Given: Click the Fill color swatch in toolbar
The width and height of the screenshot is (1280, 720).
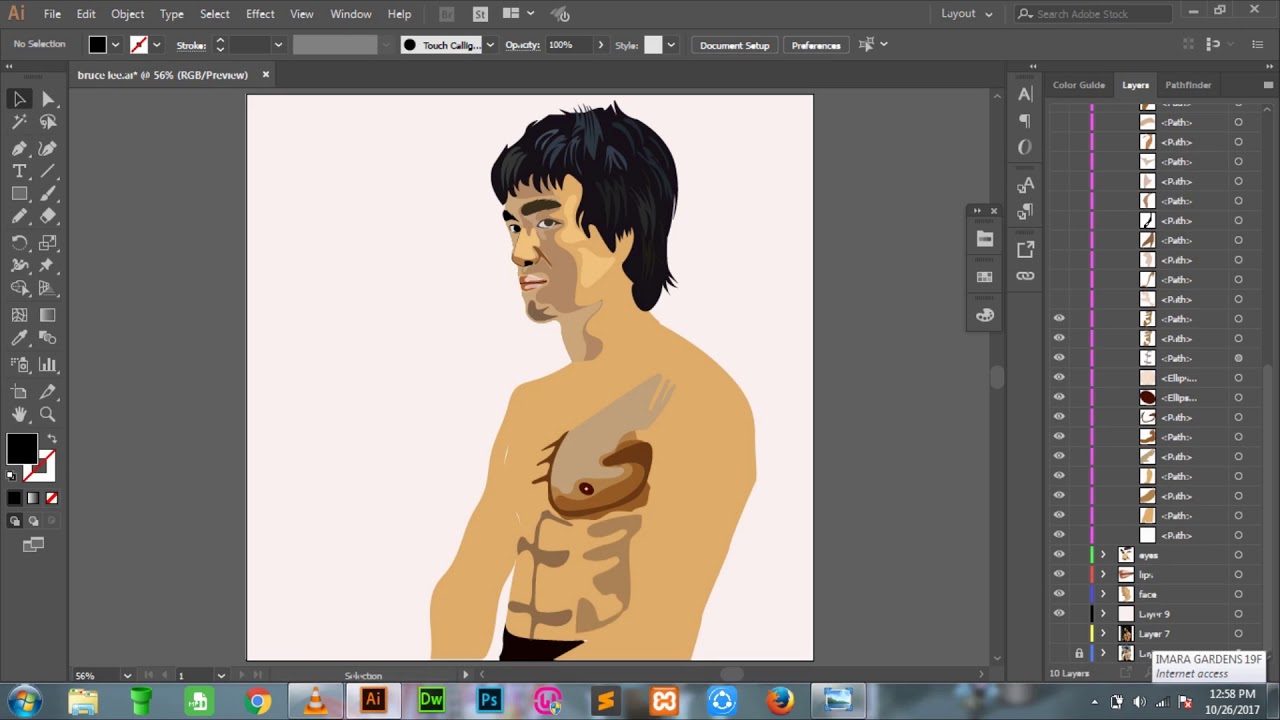Looking at the screenshot, I should [22, 449].
